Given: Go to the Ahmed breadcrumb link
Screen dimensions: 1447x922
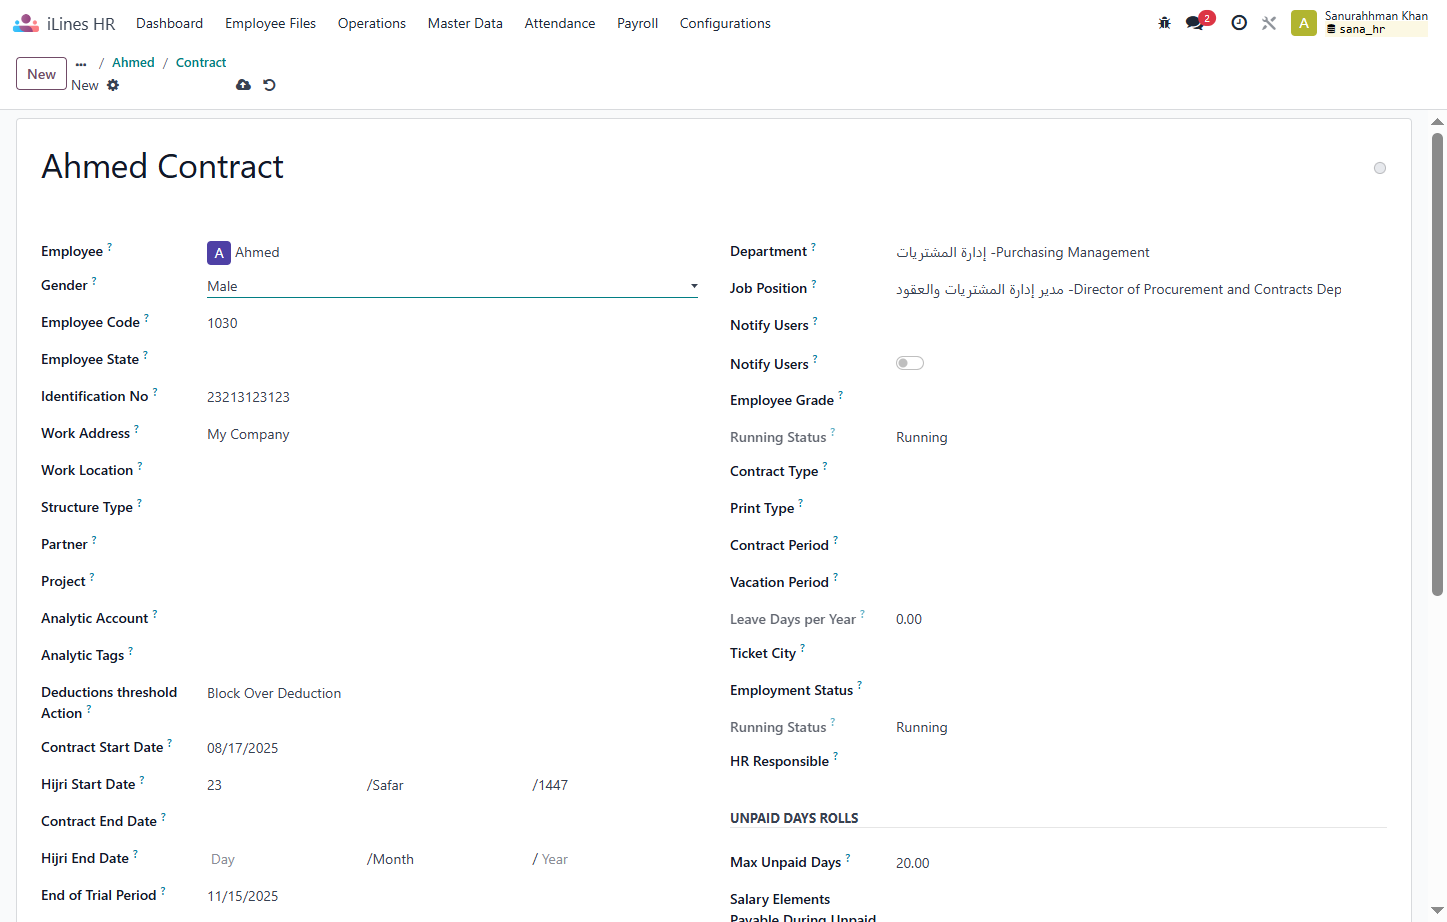Looking at the screenshot, I should coord(133,62).
